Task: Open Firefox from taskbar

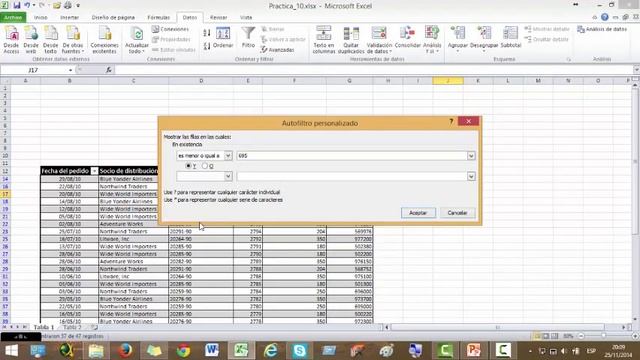Action: [125, 351]
